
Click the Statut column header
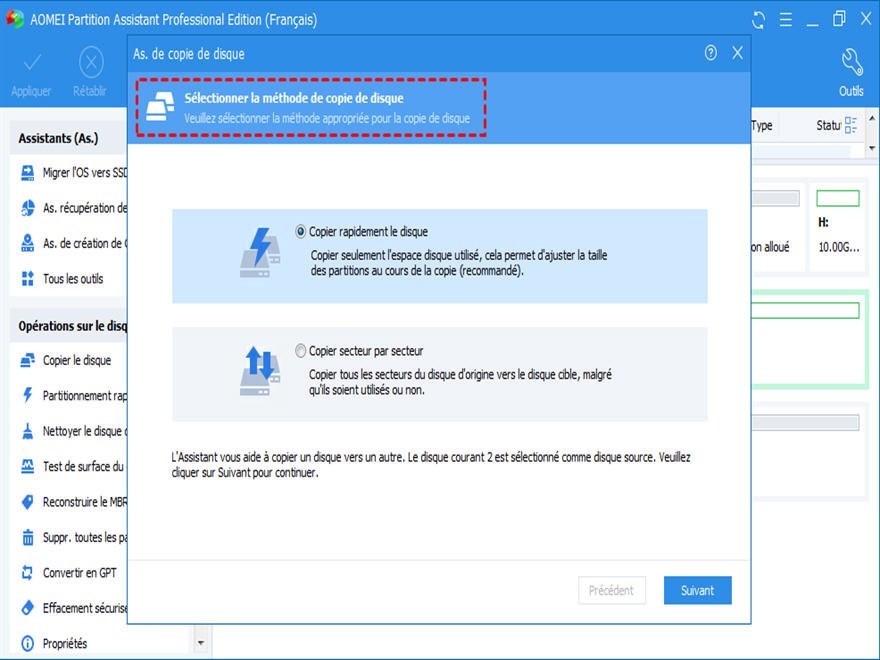828,125
